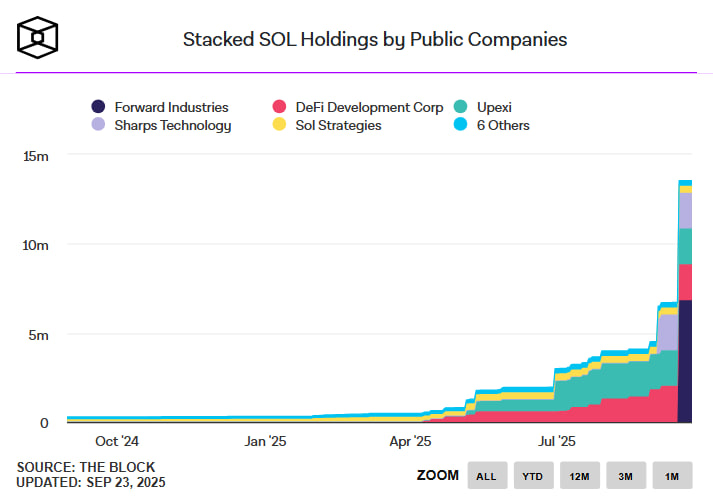Screen dimensions: 713x500
Task: Switch zoom to 1M
Action: point(672,476)
